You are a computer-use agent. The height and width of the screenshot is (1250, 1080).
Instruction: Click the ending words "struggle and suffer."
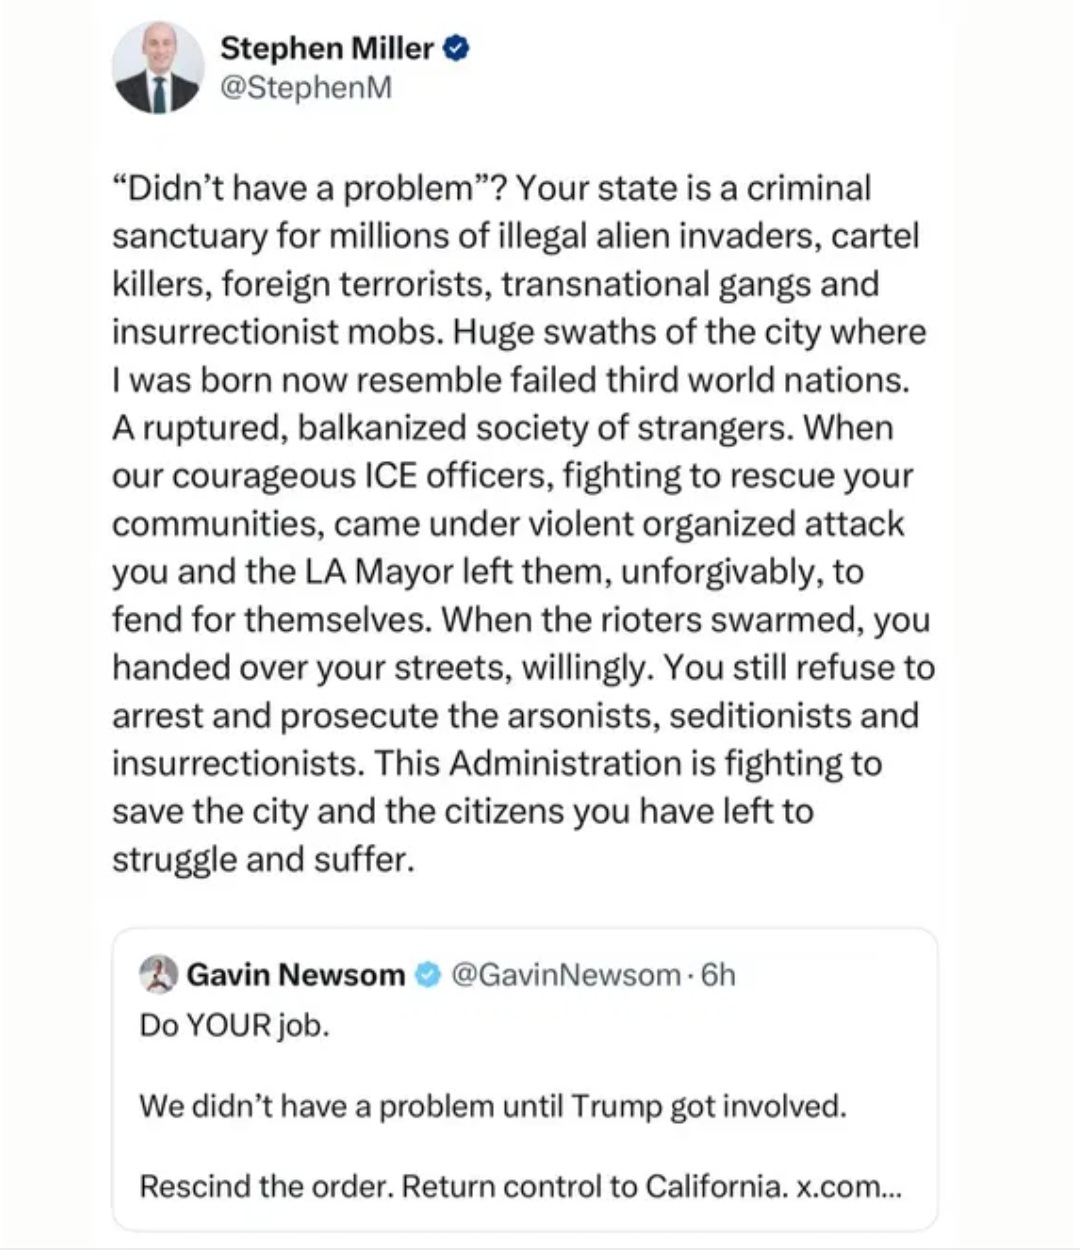click(263, 860)
